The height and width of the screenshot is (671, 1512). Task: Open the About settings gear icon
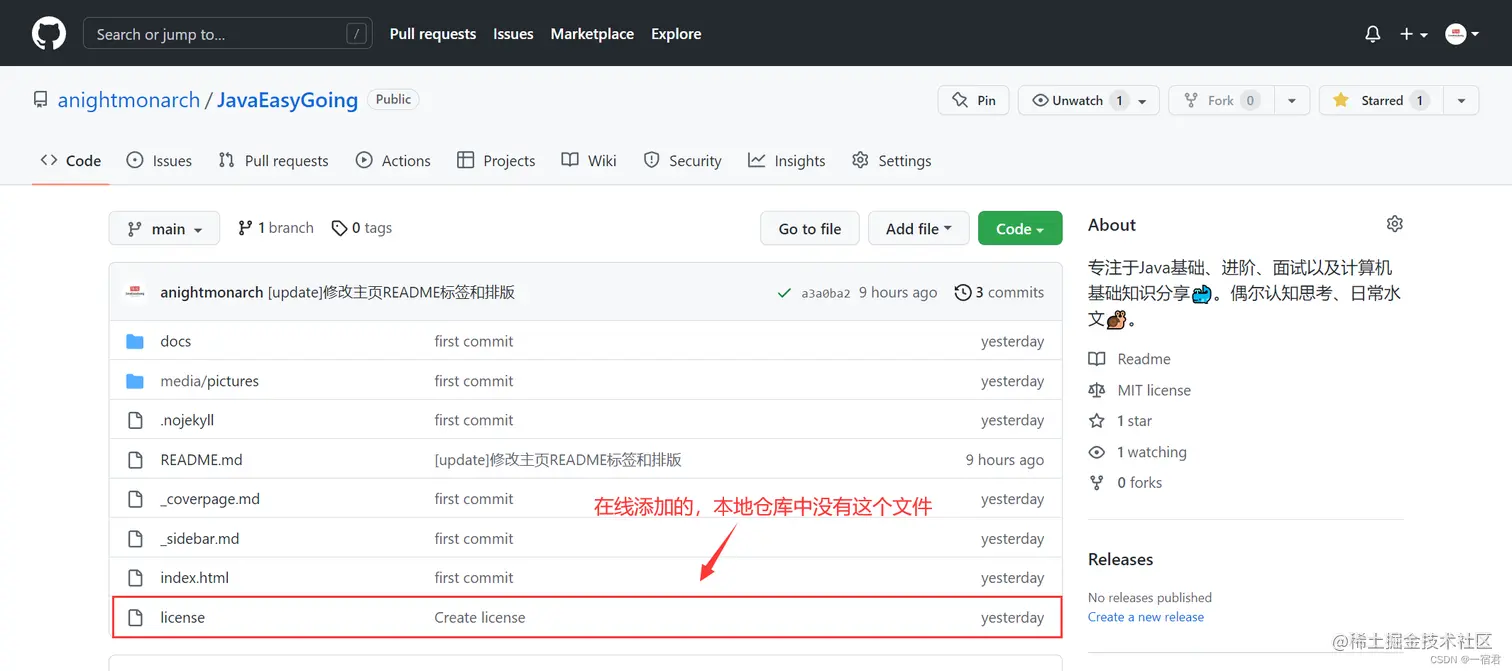[x=1395, y=224]
